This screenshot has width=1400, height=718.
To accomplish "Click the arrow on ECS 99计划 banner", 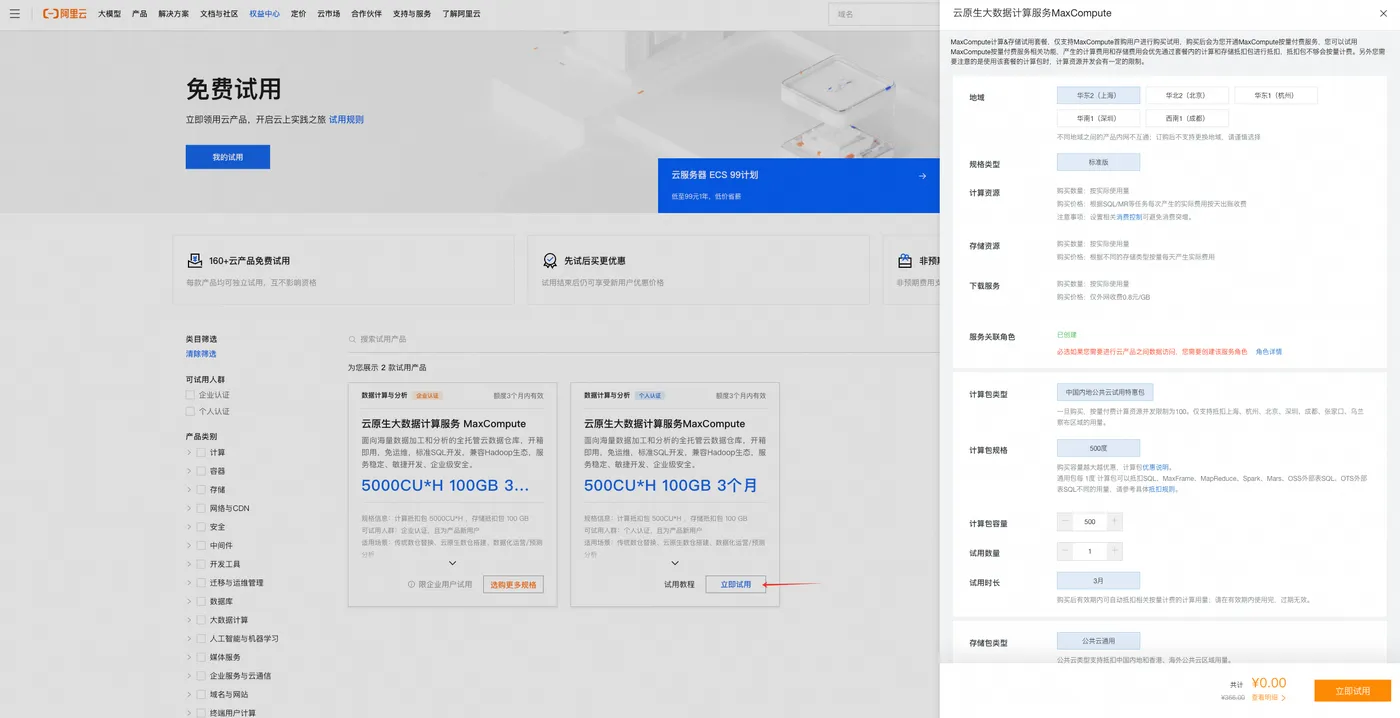I will coord(922,176).
